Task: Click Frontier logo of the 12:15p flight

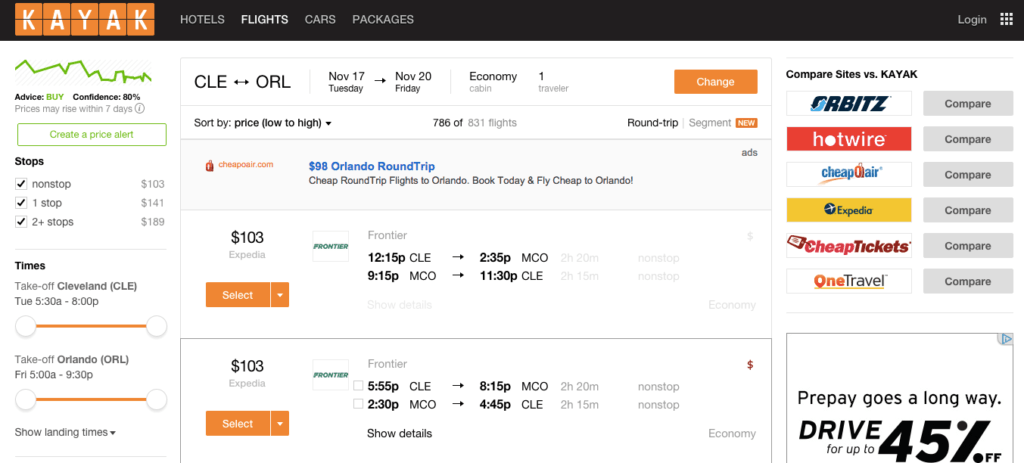Action: click(330, 246)
